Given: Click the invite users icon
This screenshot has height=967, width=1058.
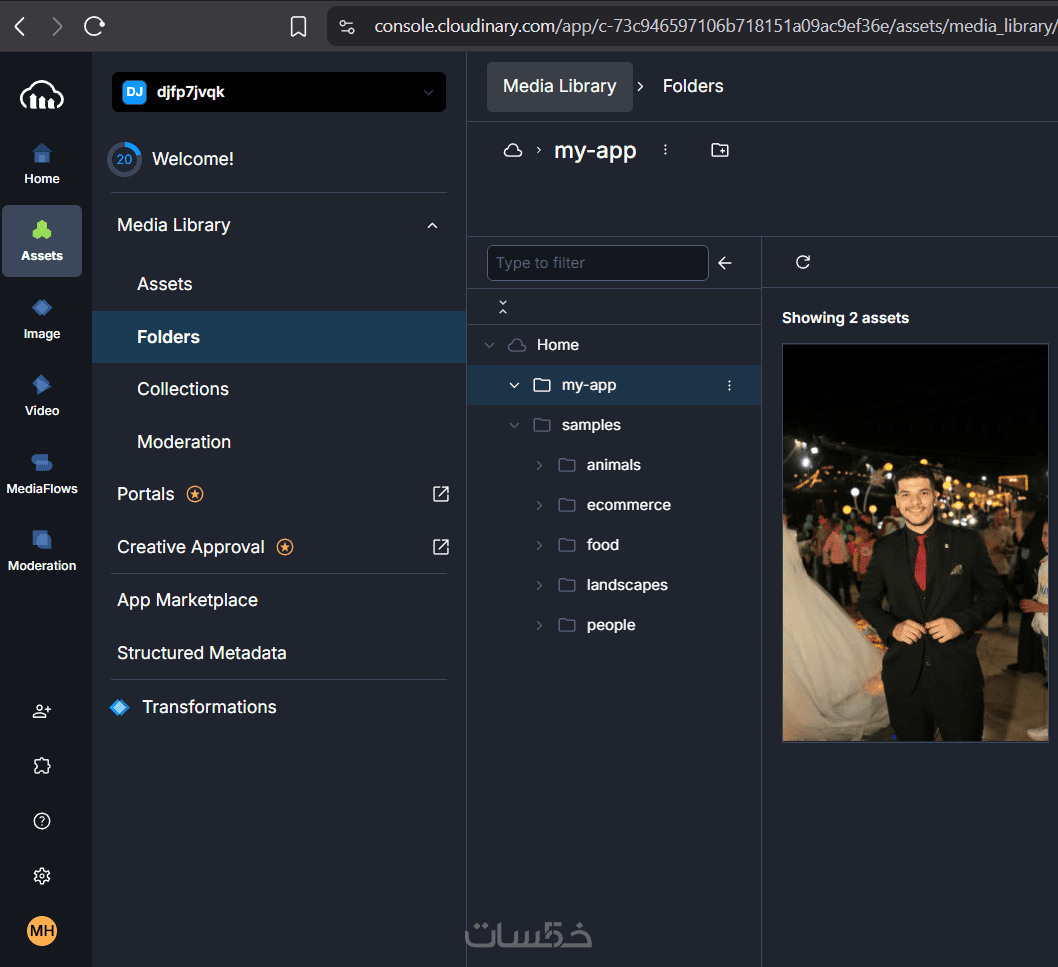Looking at the screenshot, I should click(42, 711).
